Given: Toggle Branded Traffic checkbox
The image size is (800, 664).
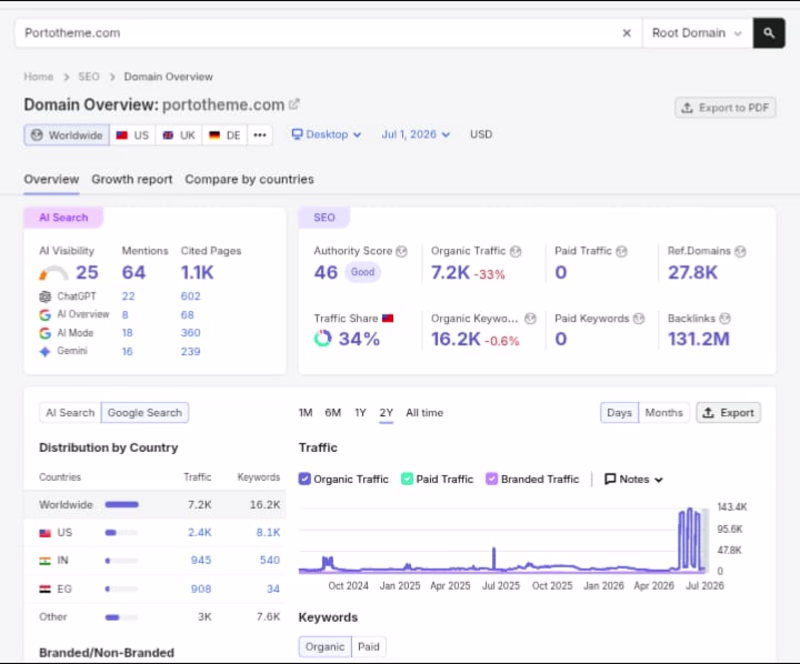Looking at the screenshot, I should [491, 479].
